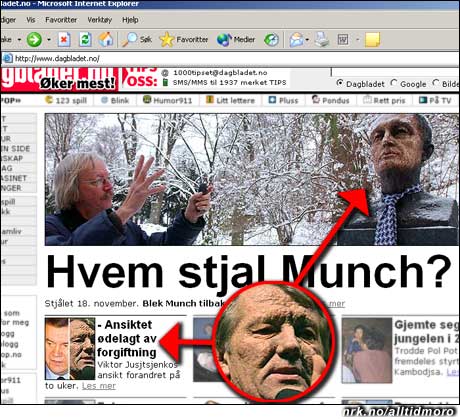Expand the dropdown arrow beside the Word icon
460x419 pixels.
[x=357, y=40]
